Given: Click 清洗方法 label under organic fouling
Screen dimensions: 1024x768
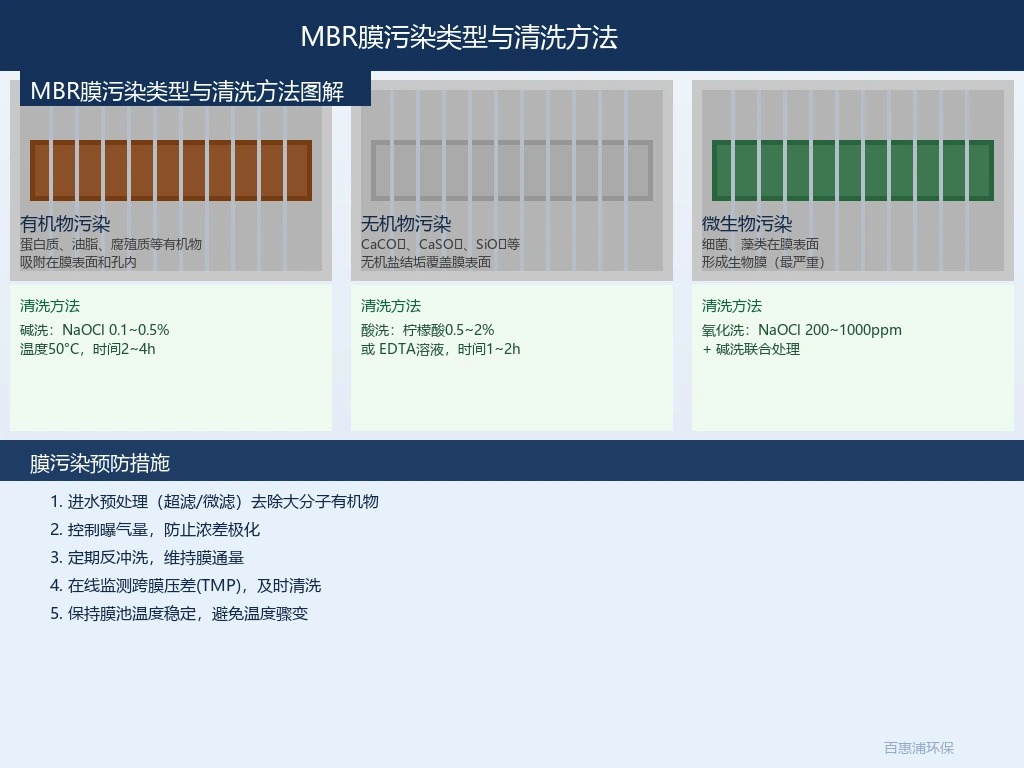Looking at the screenshot, I should coord(50,306).
